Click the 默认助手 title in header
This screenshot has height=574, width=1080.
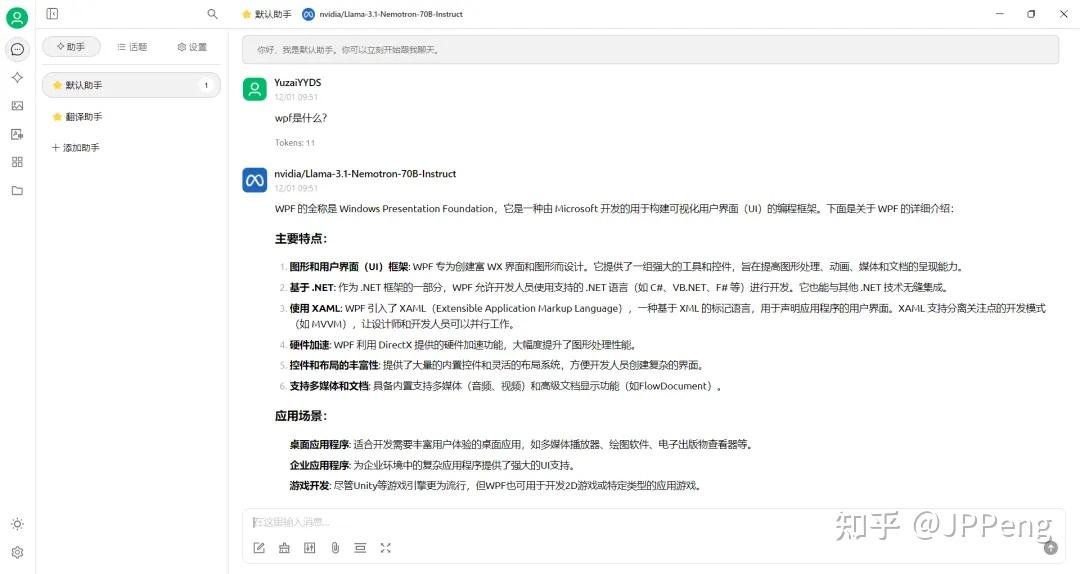(x=267, y=14)
